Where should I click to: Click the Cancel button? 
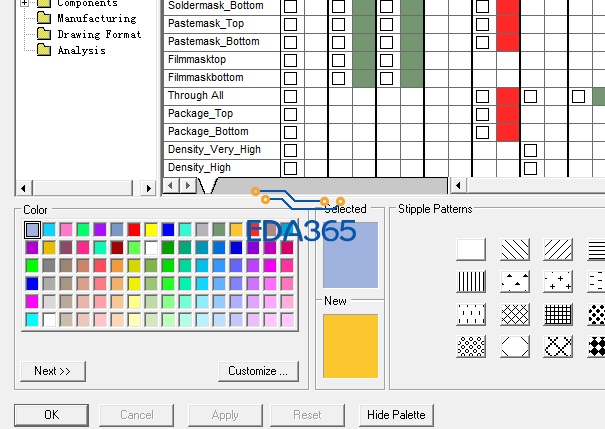(137, 415)
